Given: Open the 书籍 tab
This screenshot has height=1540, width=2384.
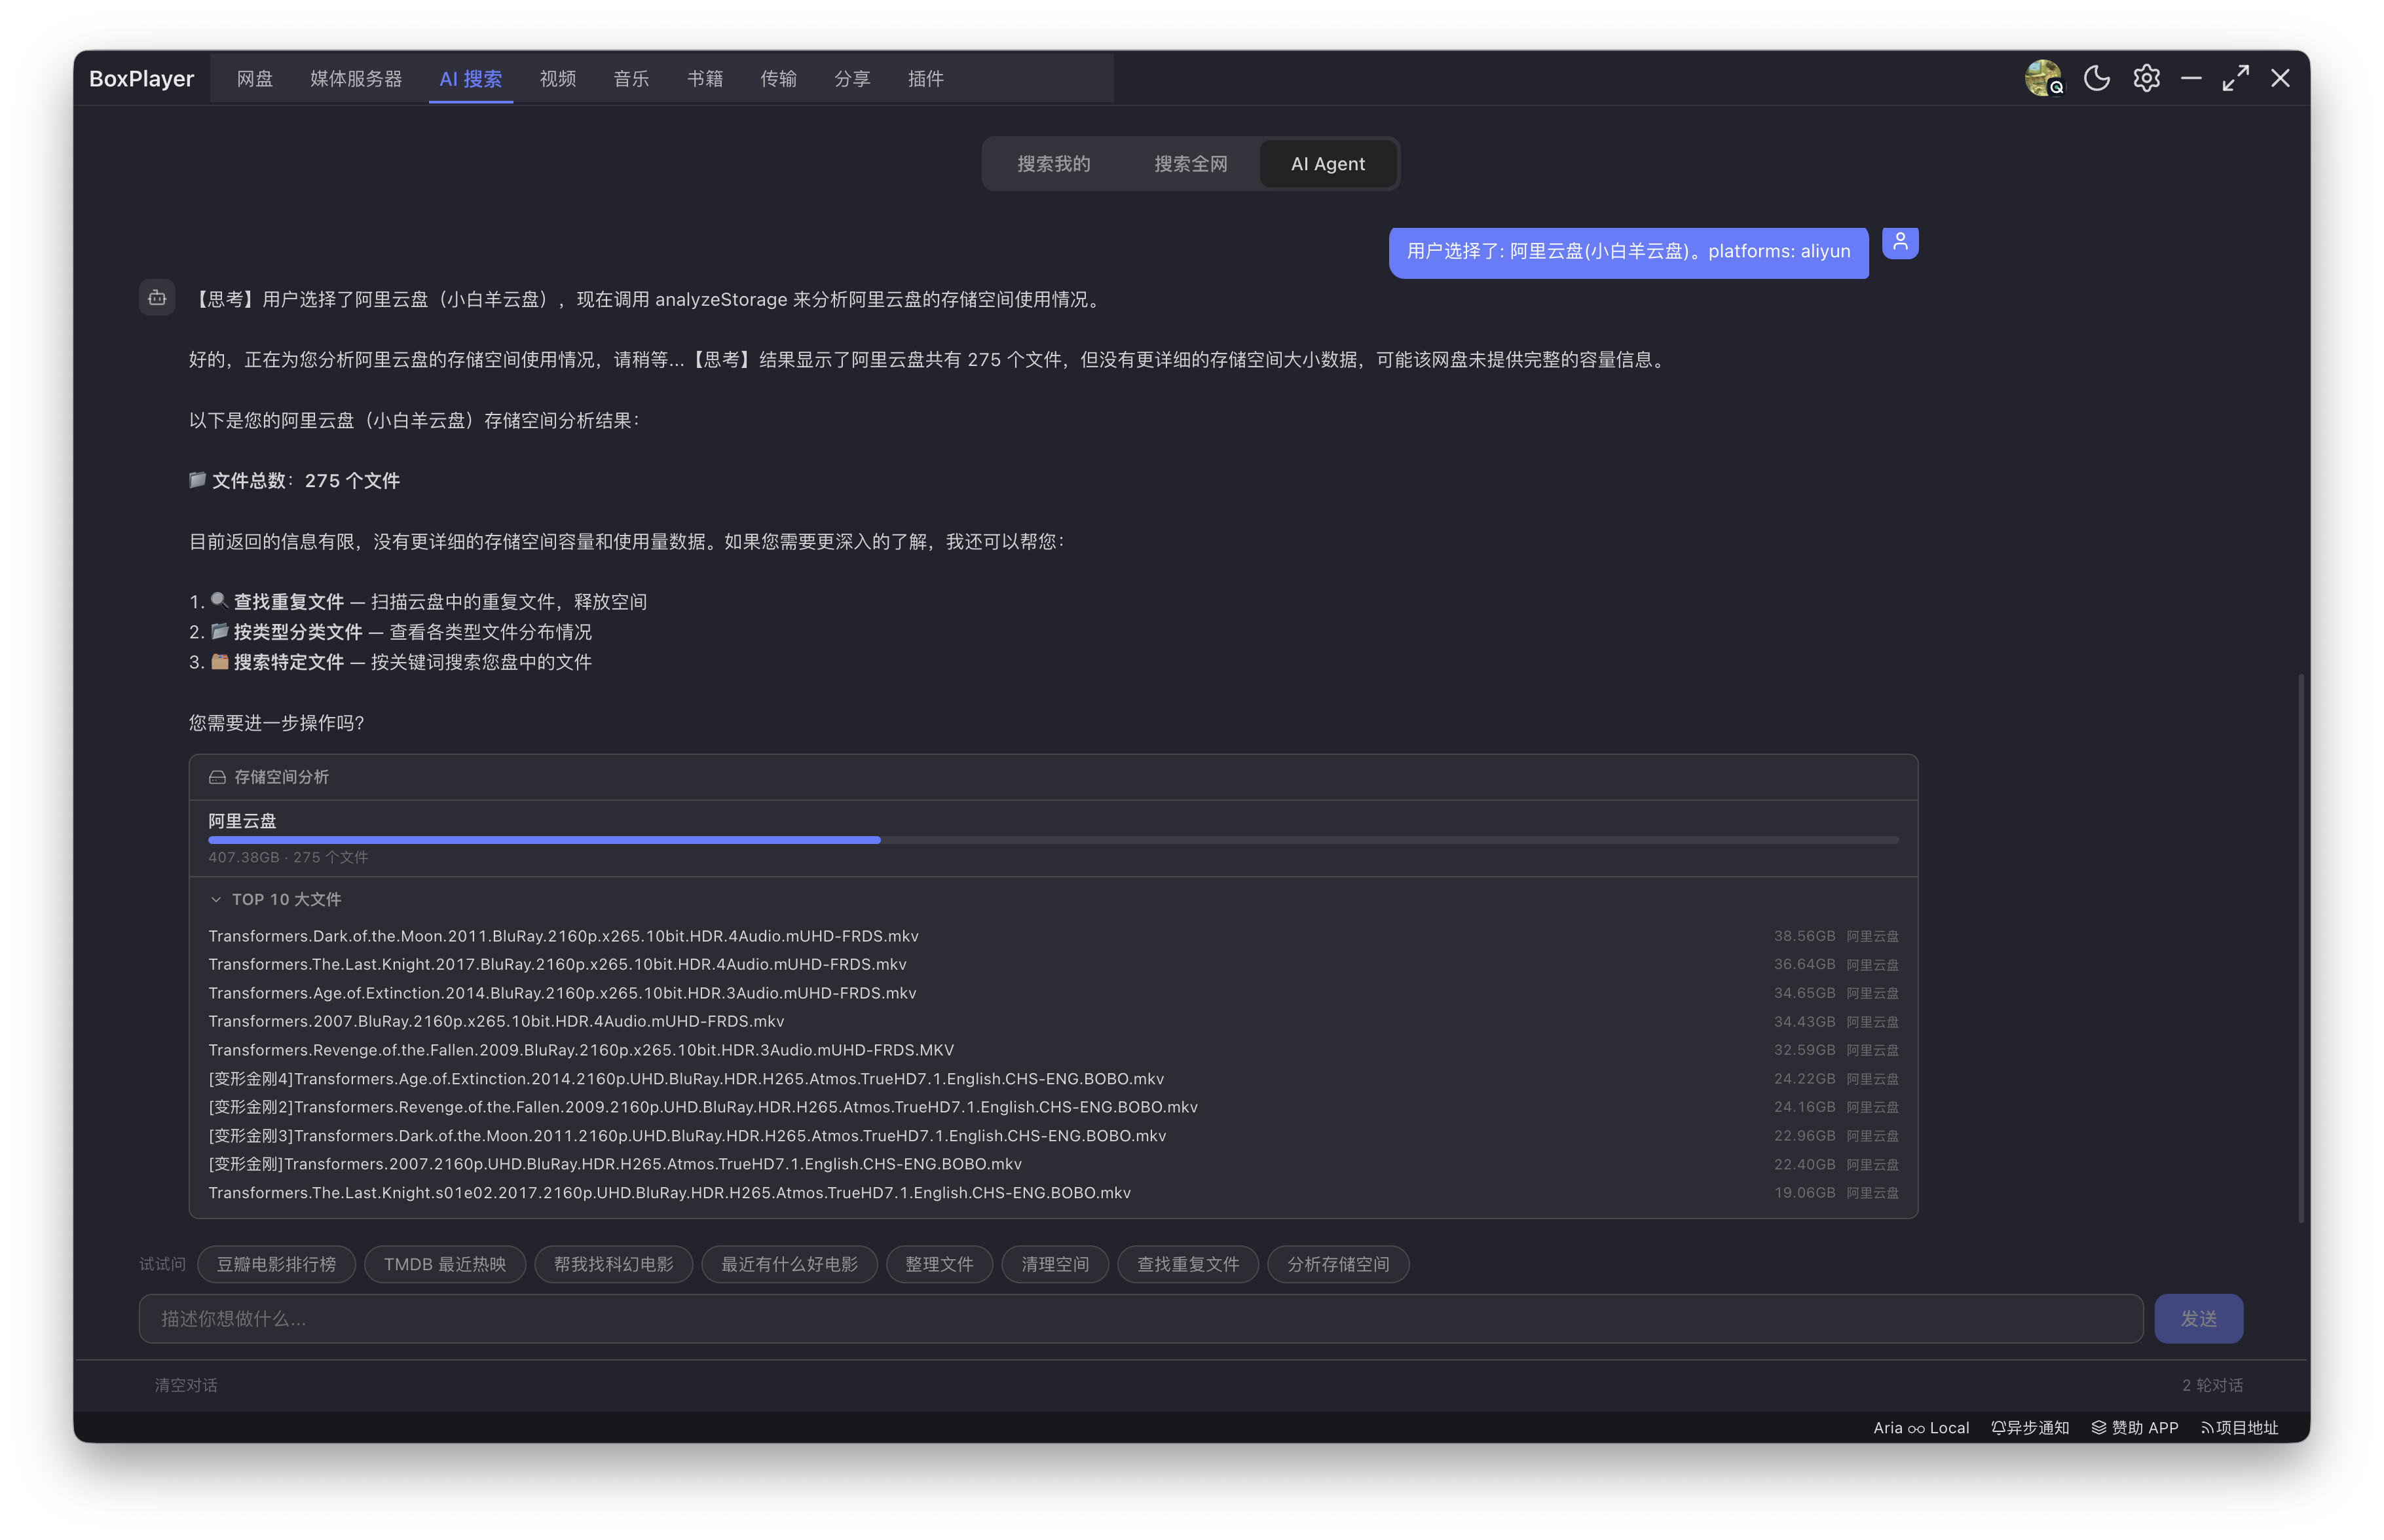Looking at the screenshot, I should pyautogui.click(x=705, y=78).
